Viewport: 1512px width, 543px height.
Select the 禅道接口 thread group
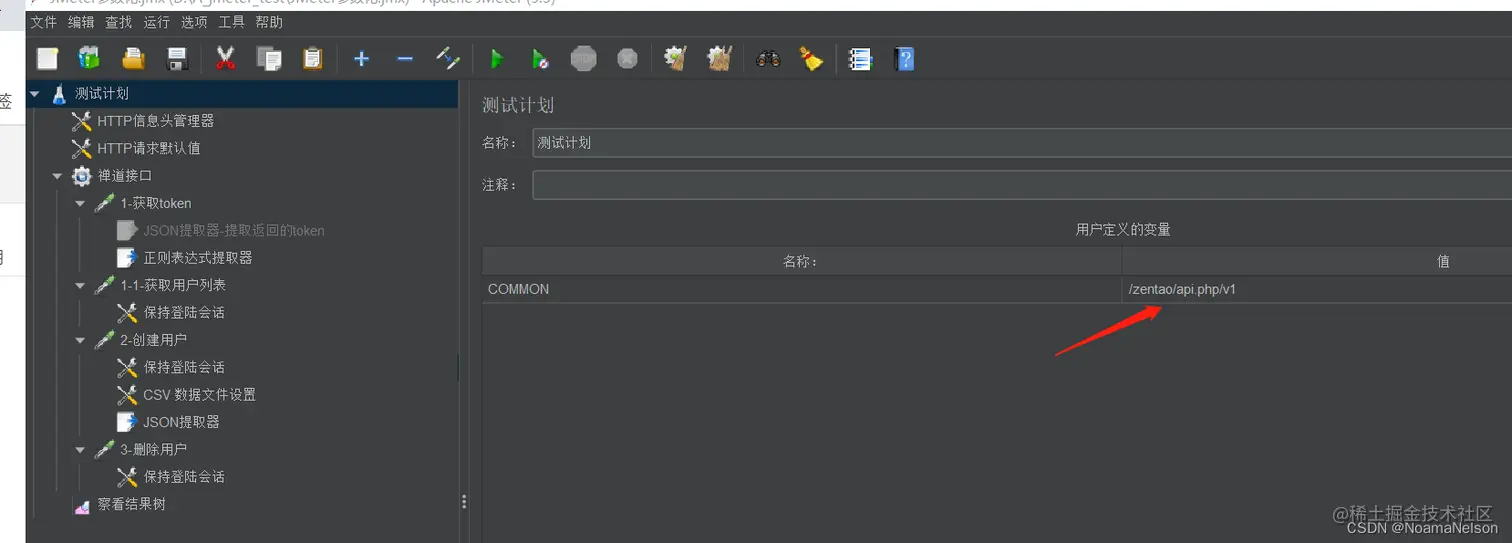click(124, 176)
